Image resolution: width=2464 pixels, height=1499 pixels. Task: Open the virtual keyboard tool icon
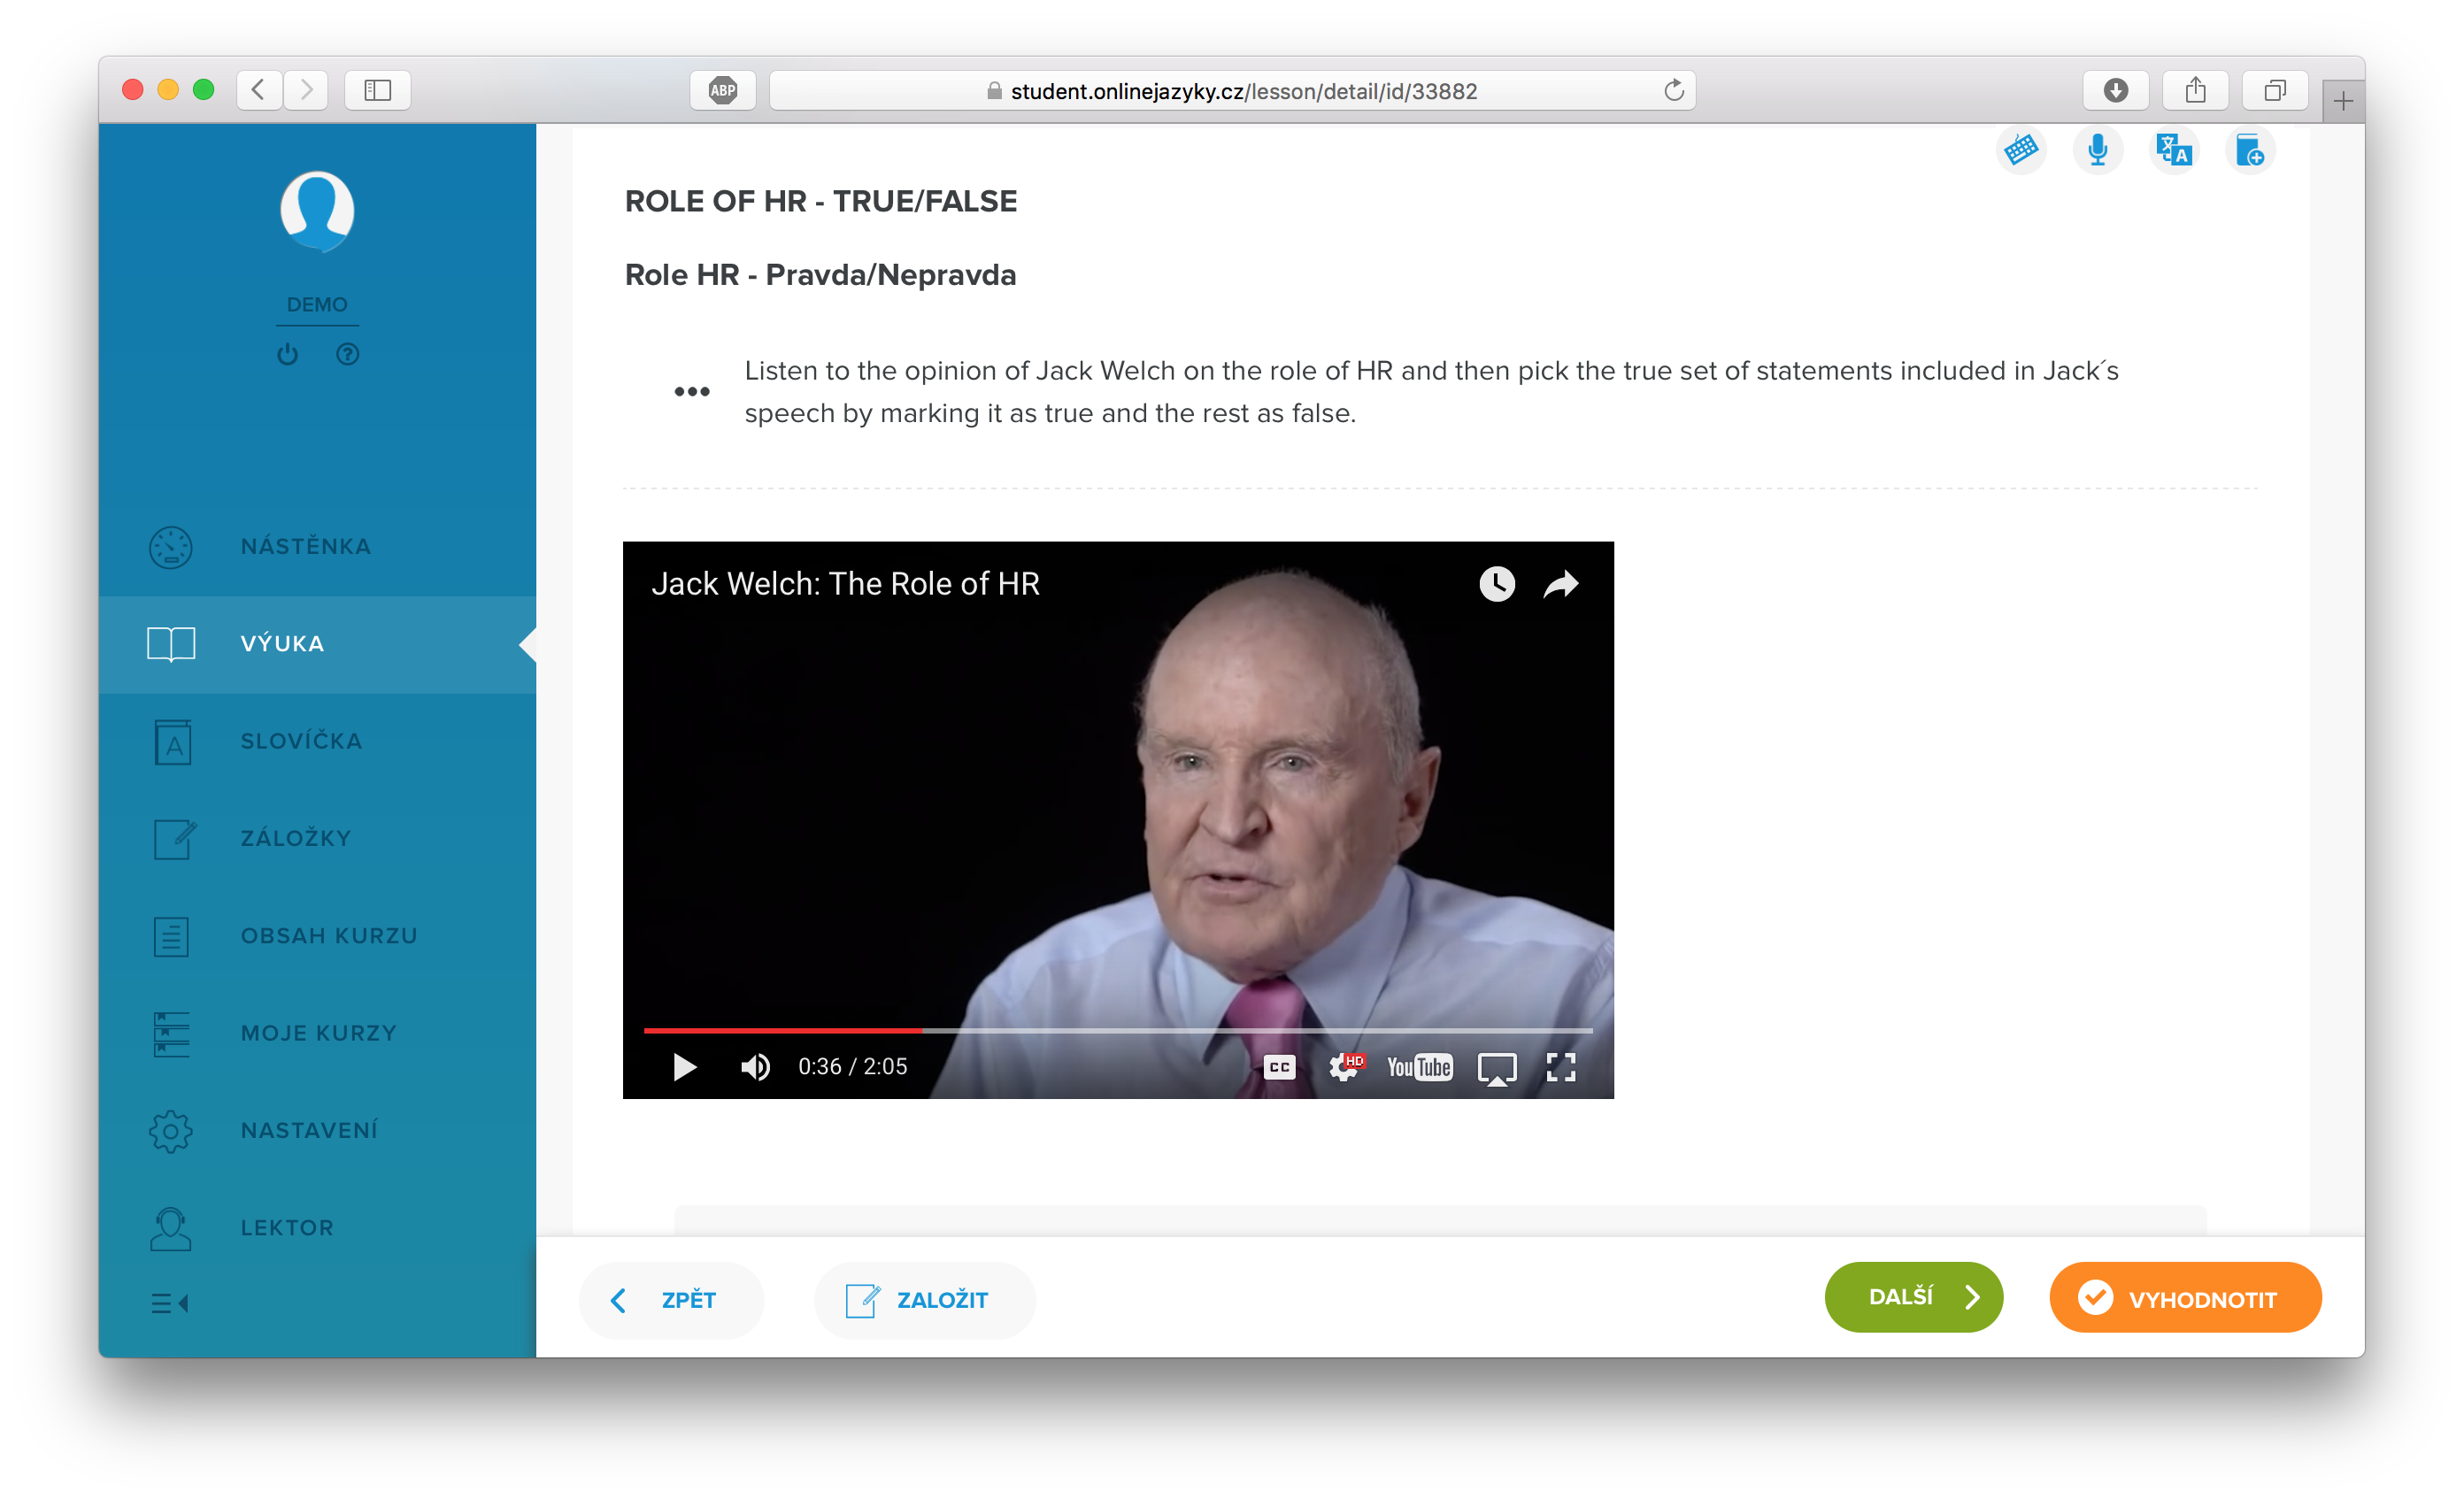(x=2020, y=150)
